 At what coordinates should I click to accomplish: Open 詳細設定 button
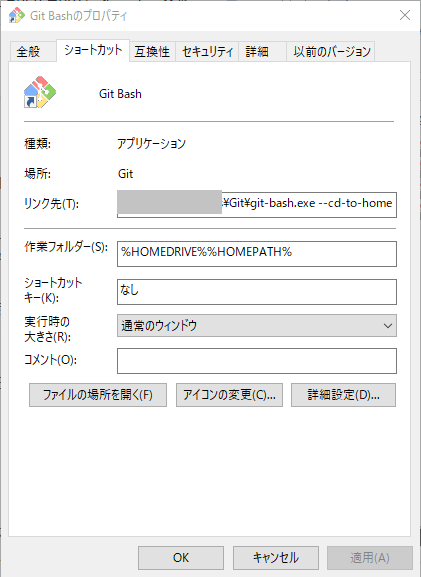[x=343, y=395]
